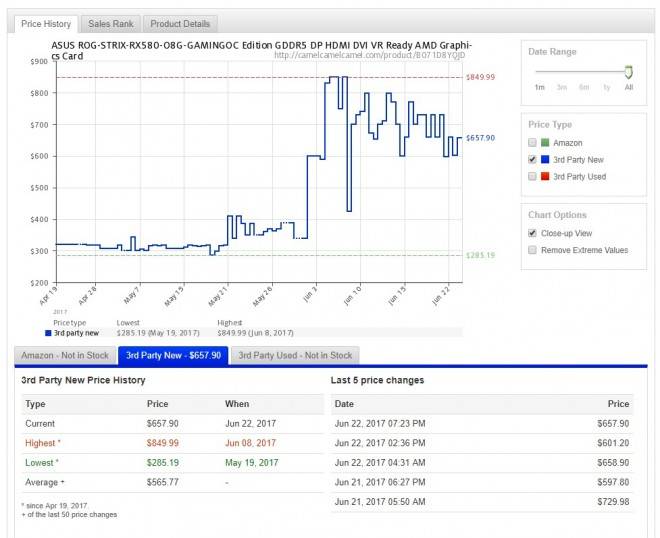Click the When column header
This screenshot has width=660, height=538.
237,404
